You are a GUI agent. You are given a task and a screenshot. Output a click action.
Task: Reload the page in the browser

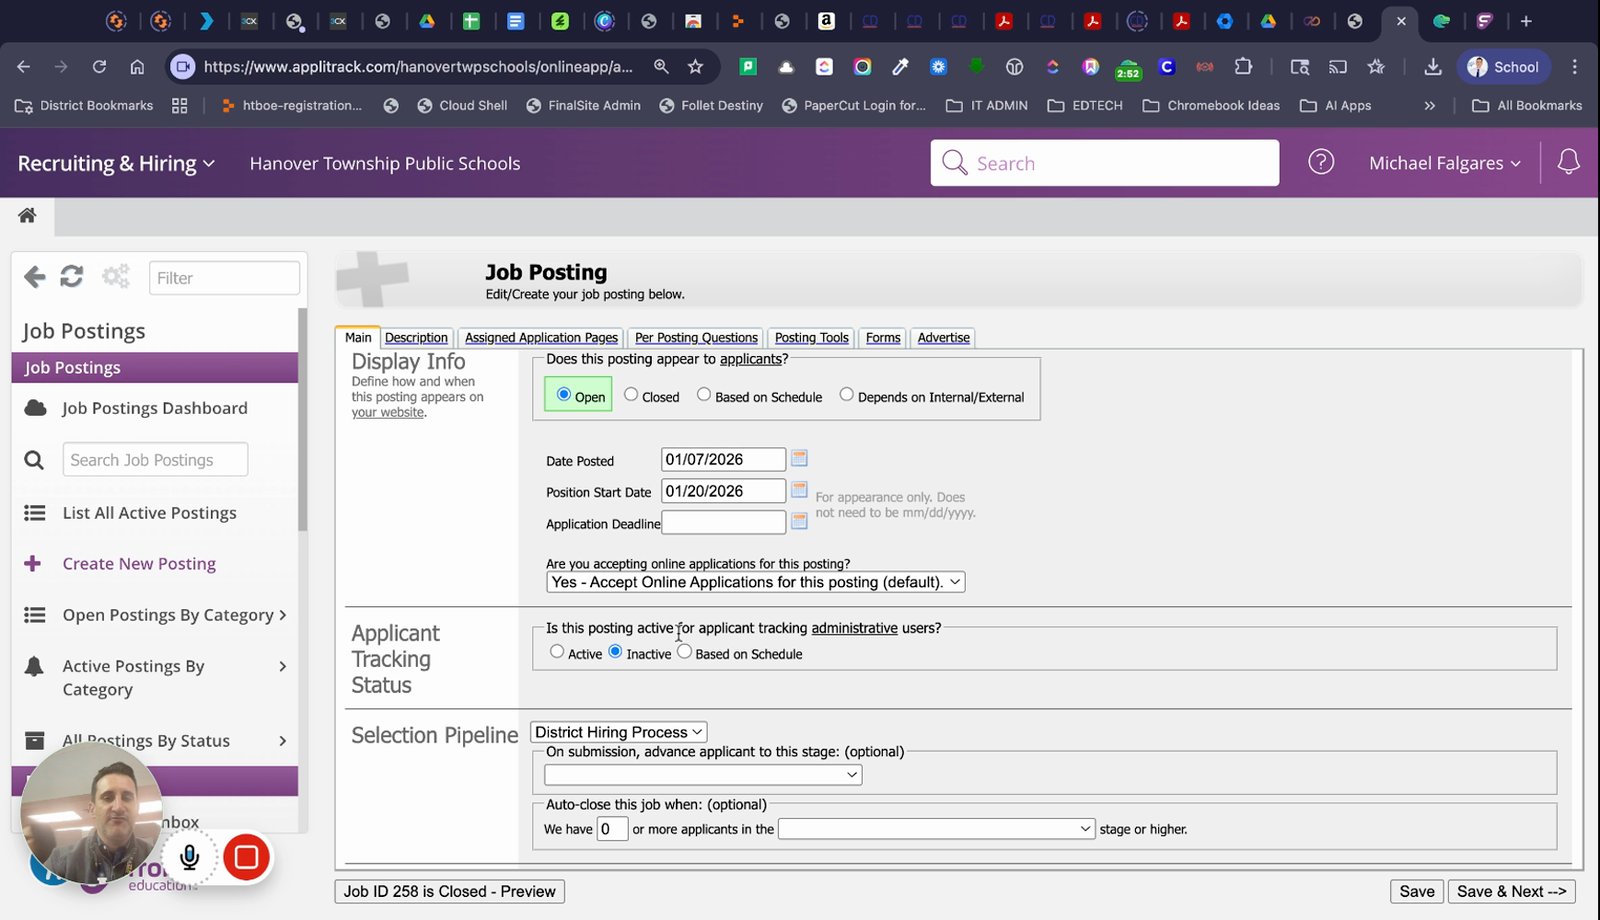pyautogui.click(x=99, y=67)
